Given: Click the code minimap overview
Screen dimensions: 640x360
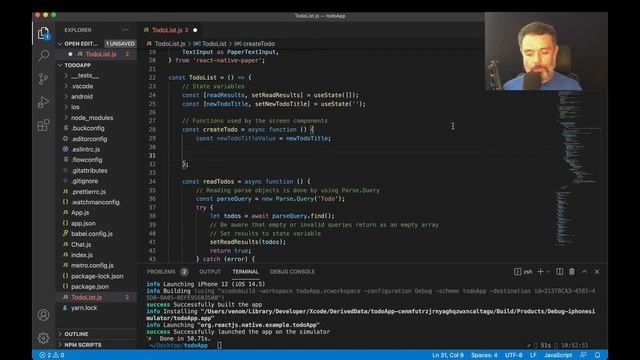Looking at the screenshot, I should [x=579, y=169].
